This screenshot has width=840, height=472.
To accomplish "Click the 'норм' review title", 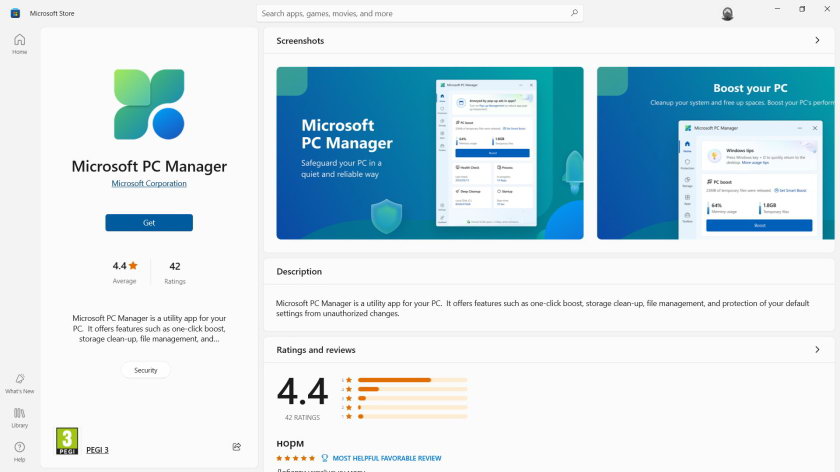I will (290, 444).
